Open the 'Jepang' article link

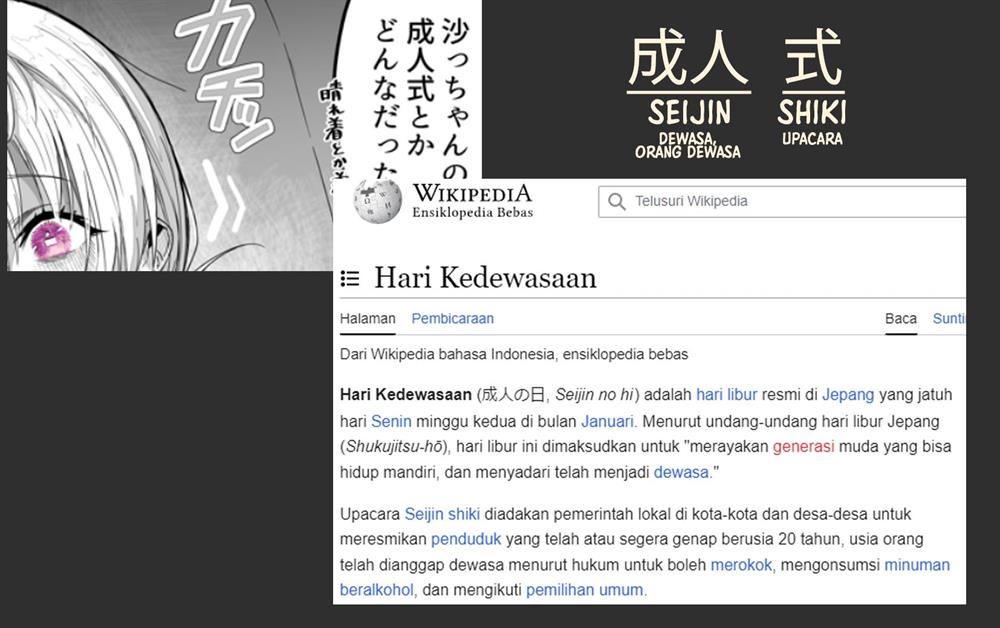click(848, 394)
